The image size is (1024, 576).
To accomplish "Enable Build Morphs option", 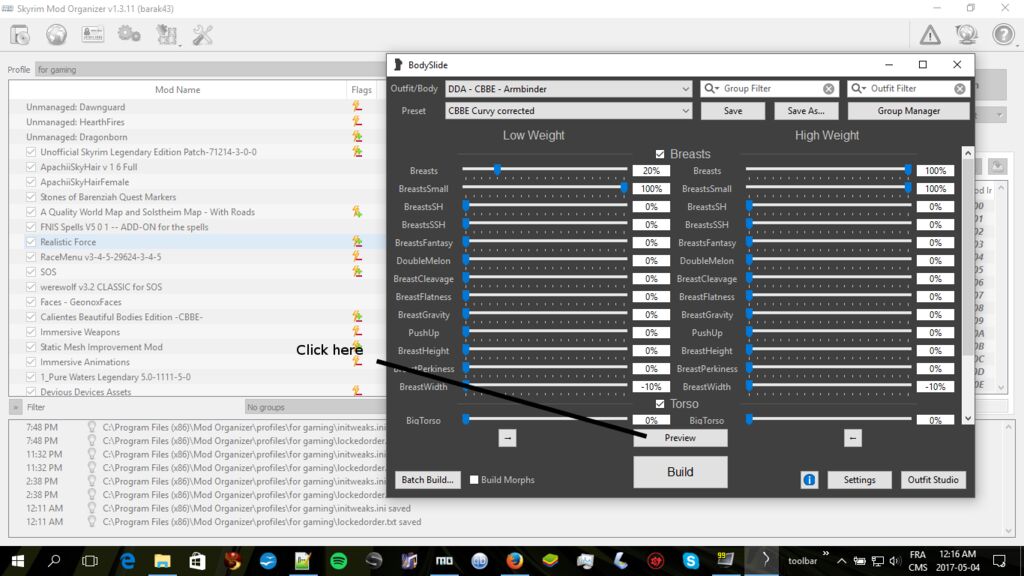I will coord(474,479).
